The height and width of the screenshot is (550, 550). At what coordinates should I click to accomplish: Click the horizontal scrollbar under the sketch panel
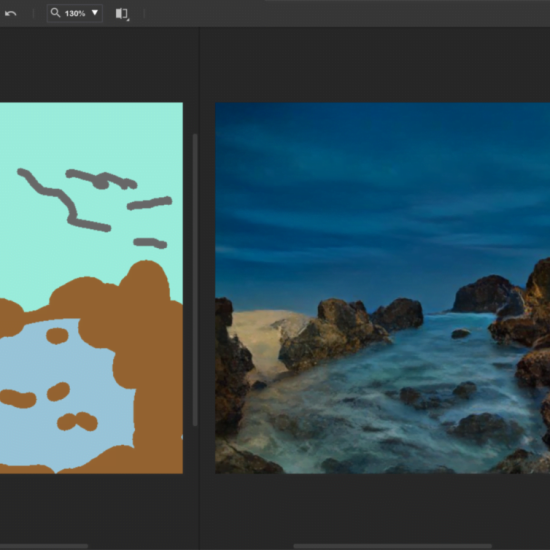44,546
